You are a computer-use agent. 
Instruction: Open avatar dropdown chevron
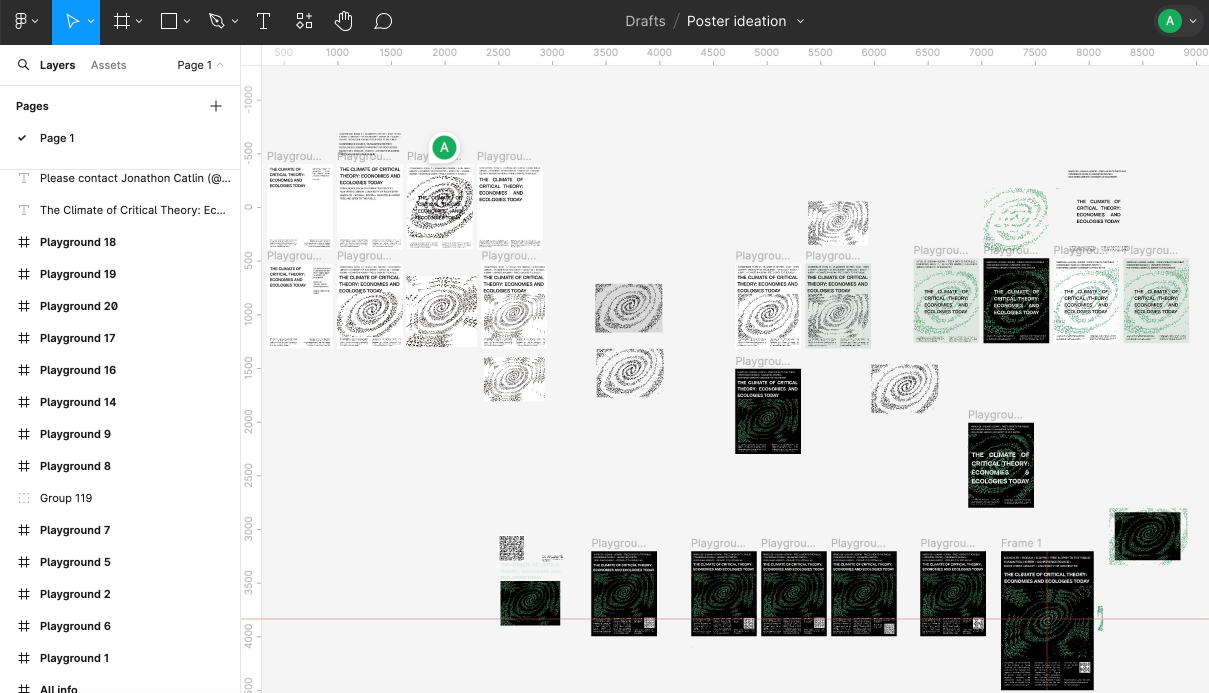(1193, 22)
